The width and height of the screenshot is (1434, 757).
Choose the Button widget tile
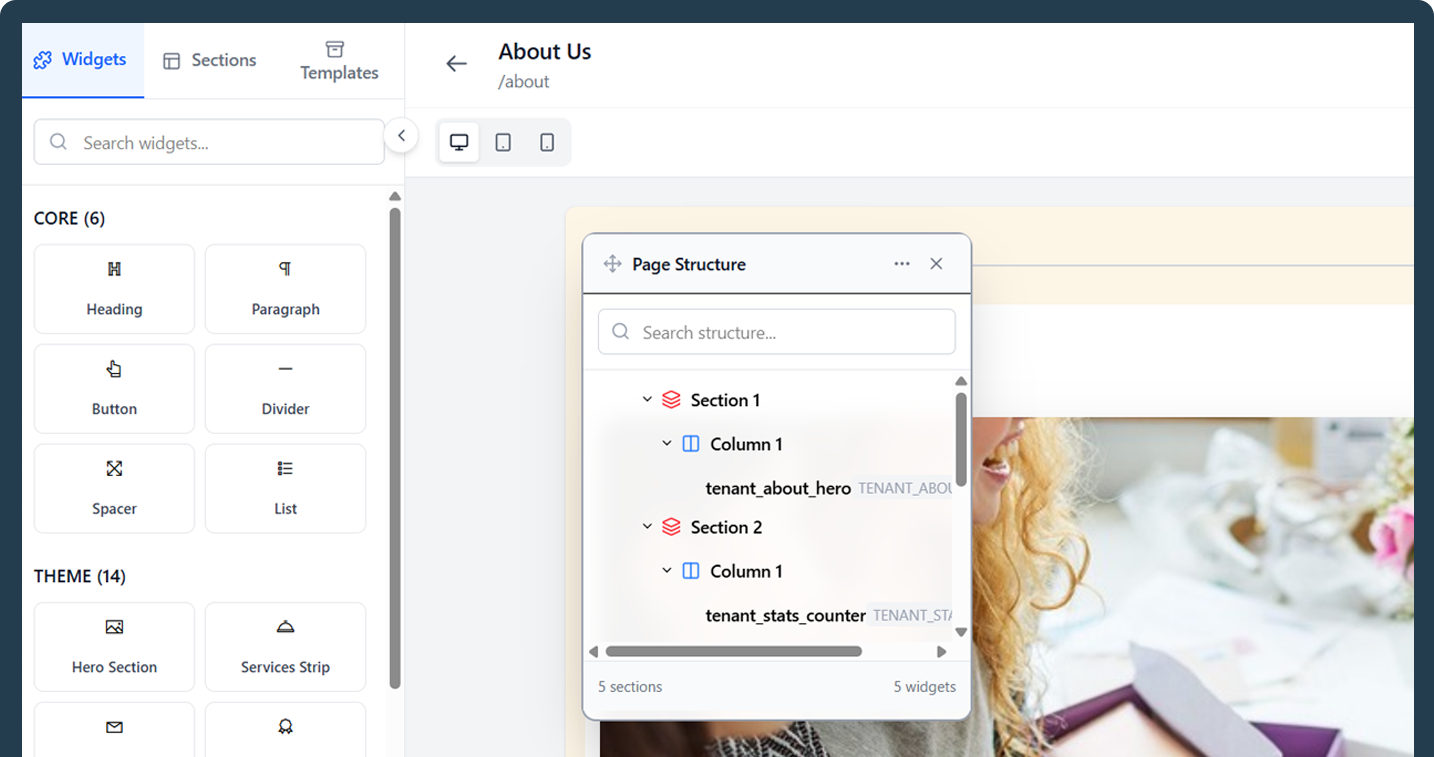114,389
